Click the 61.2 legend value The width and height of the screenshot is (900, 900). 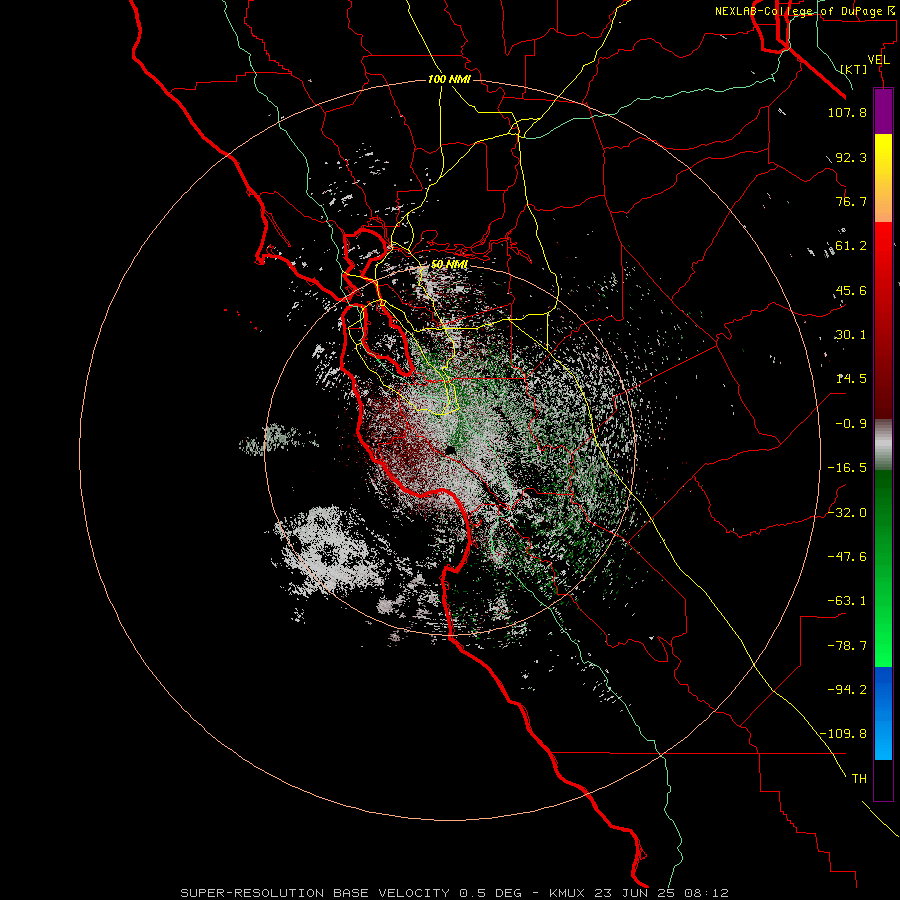click(851, 246)
